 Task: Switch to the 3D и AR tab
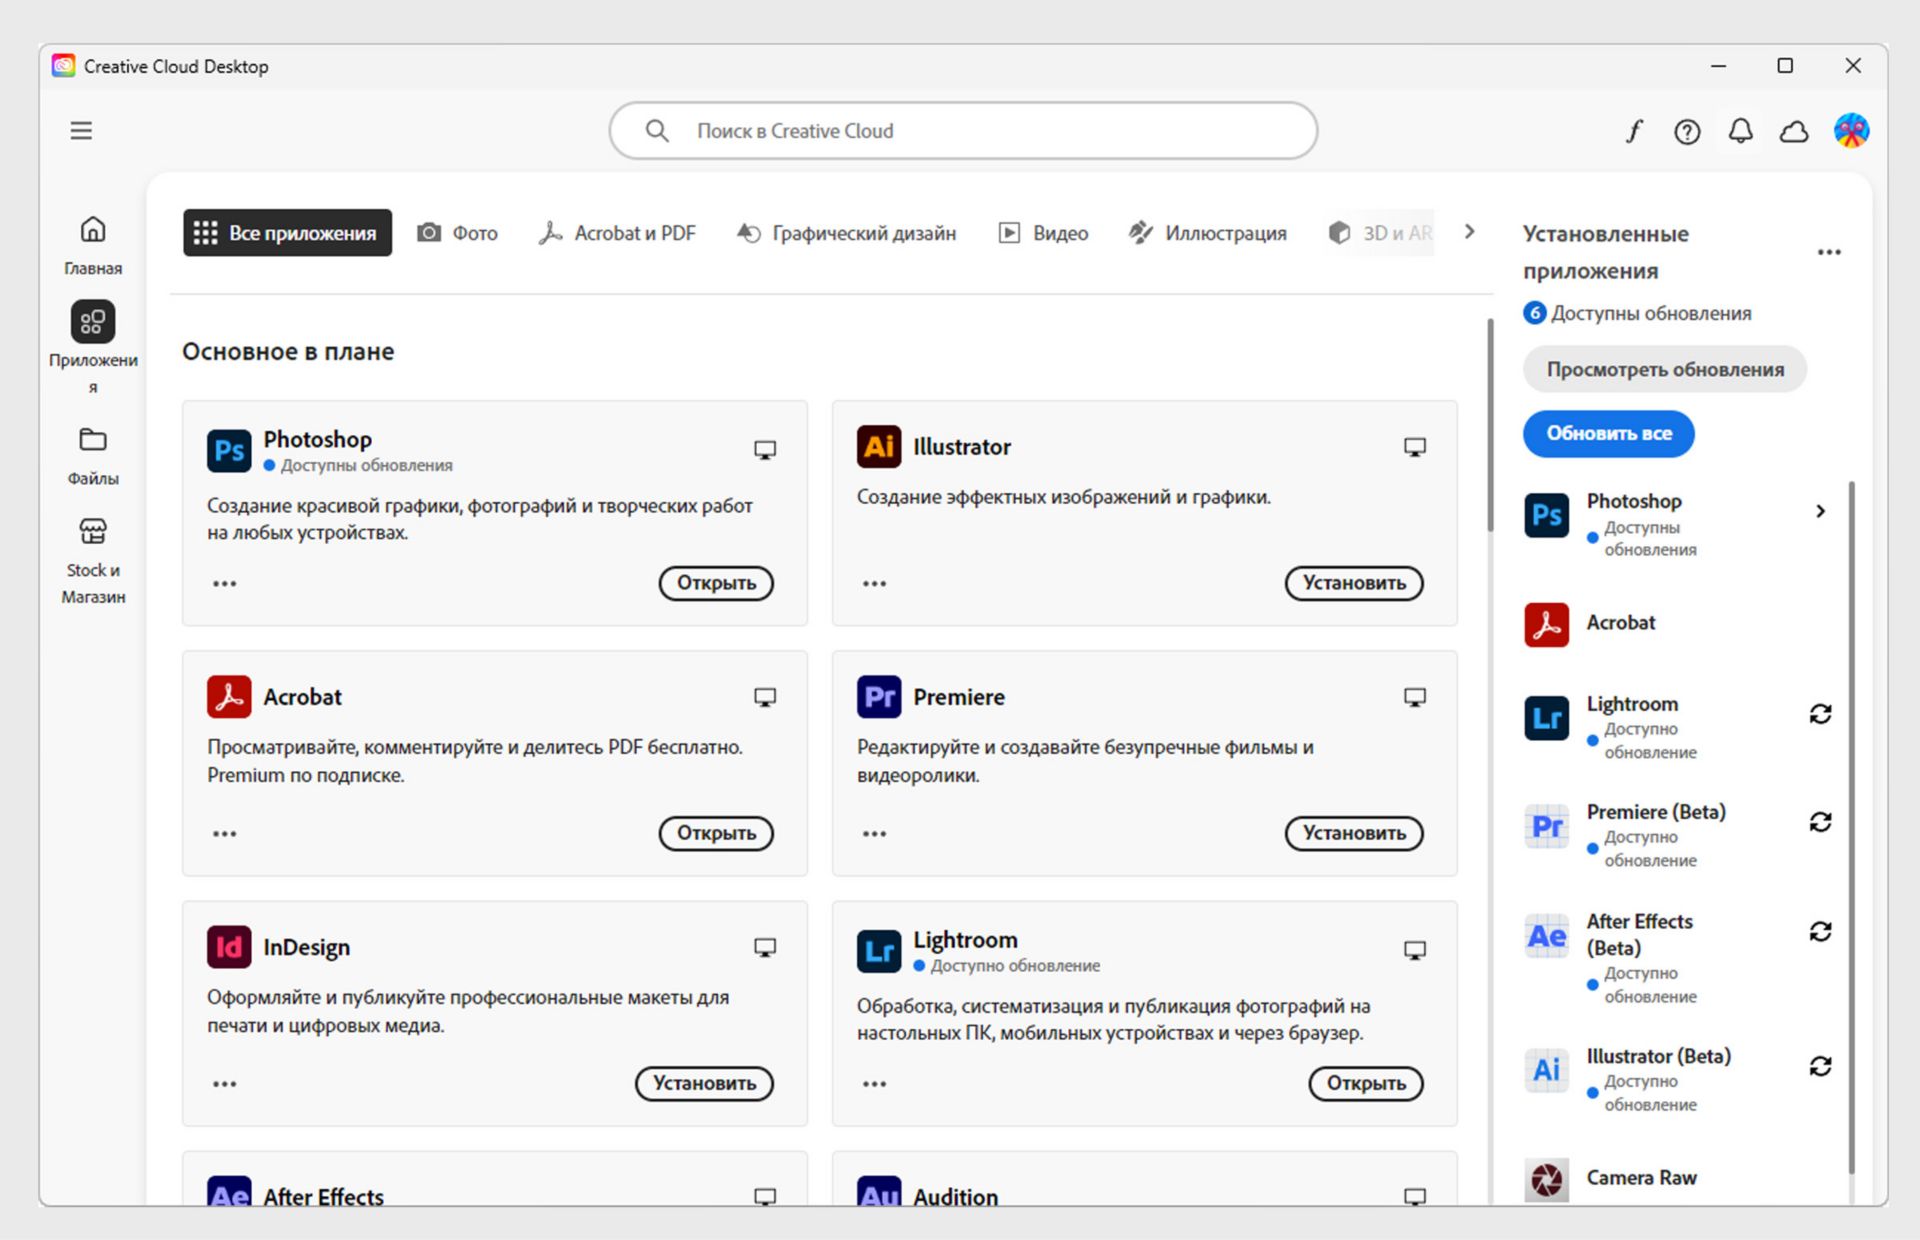tap(1381, 233)
